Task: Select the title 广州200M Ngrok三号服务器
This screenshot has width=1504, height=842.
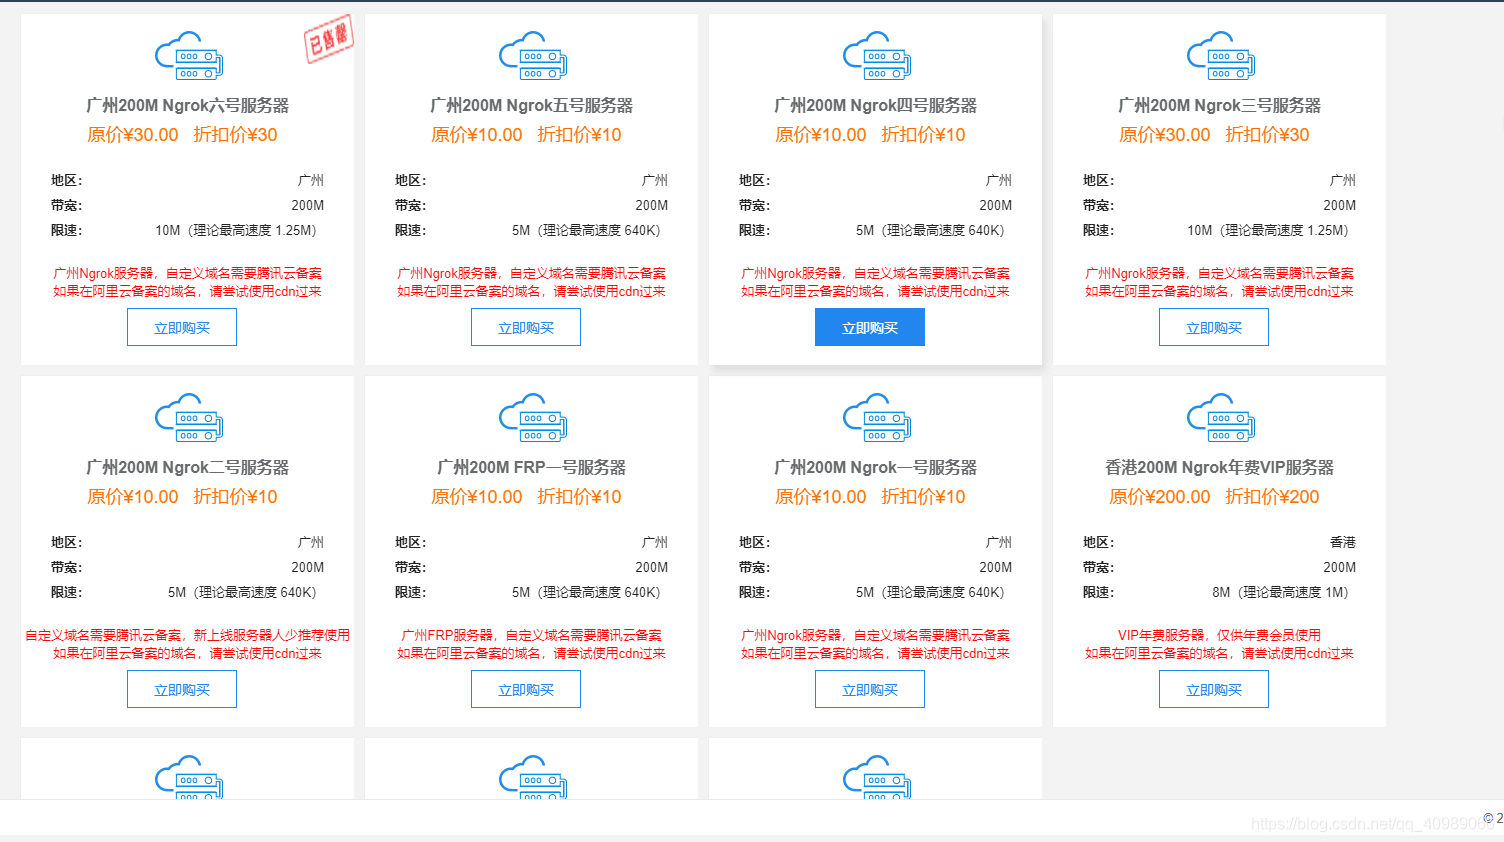Action: pos(1220,105)
